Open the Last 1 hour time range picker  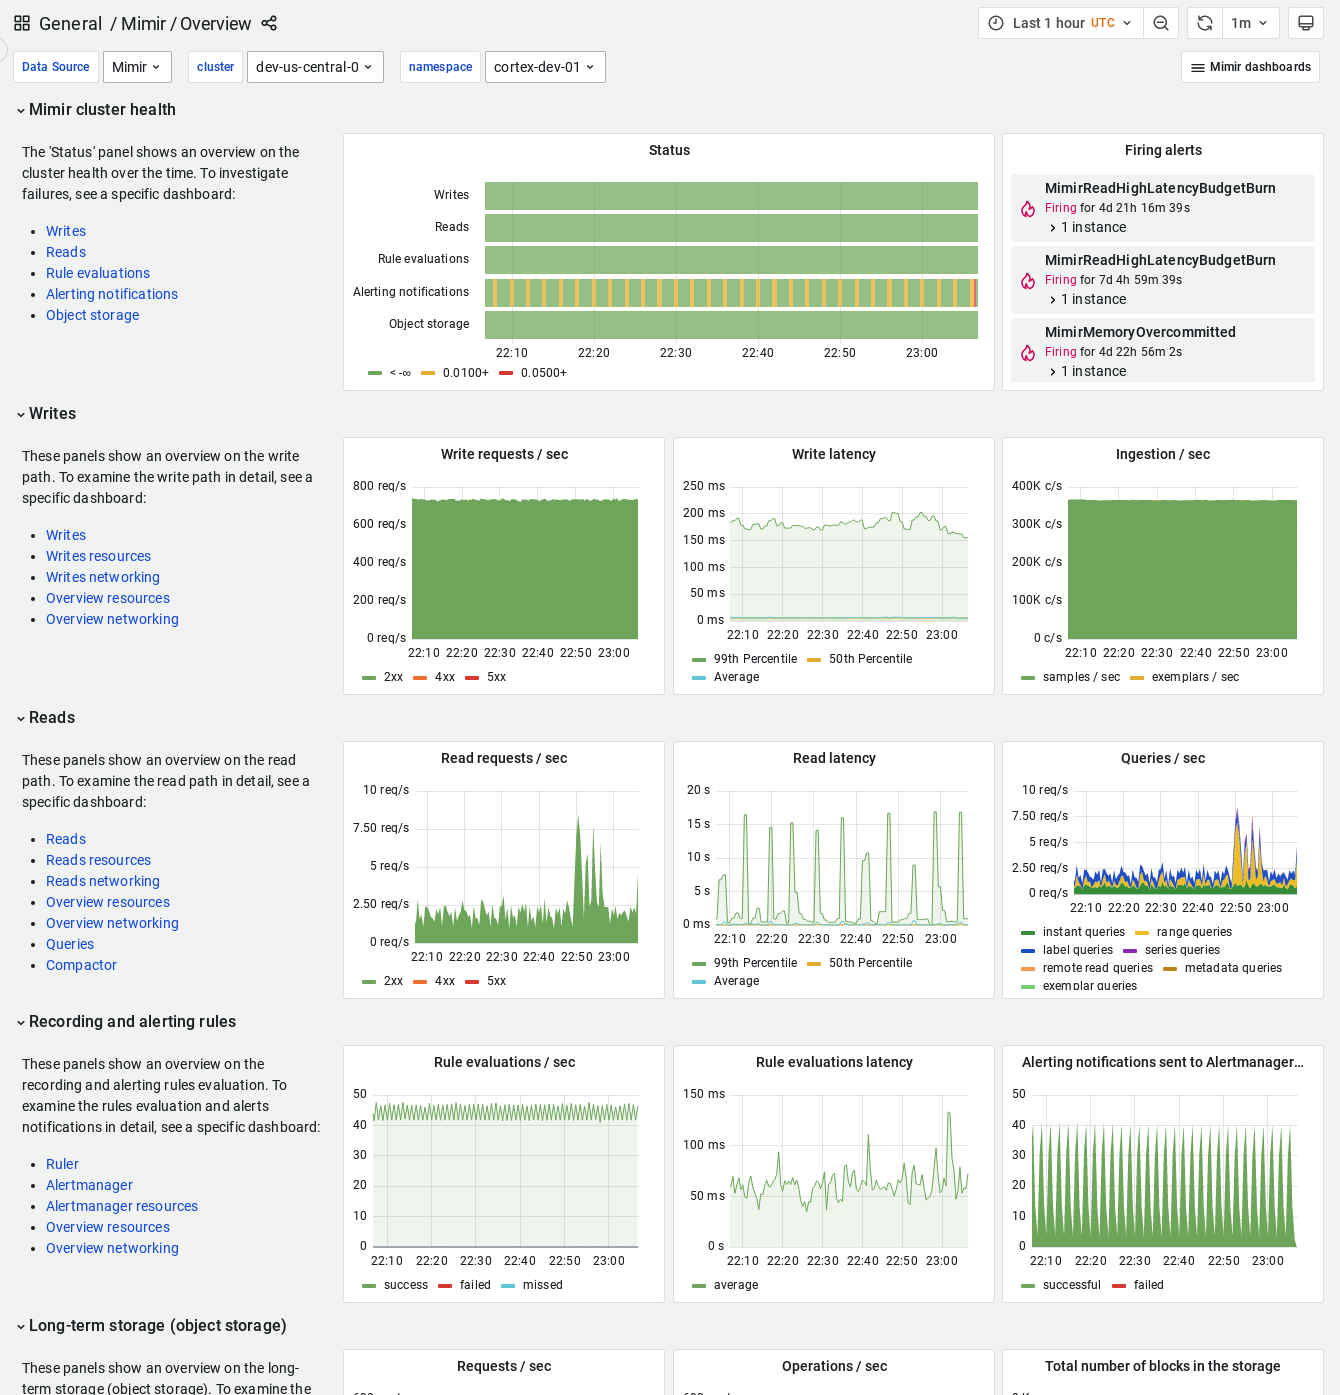(1050, 22)
